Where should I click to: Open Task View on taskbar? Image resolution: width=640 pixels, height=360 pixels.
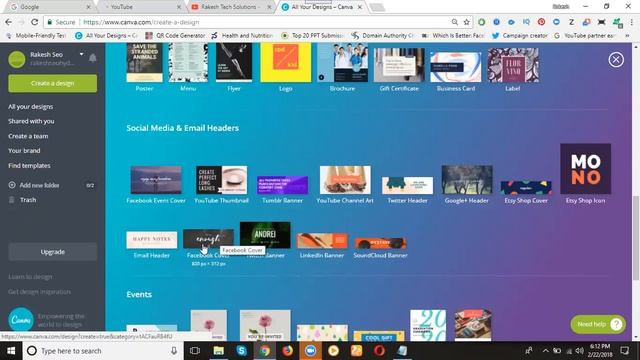coord(195,351)
